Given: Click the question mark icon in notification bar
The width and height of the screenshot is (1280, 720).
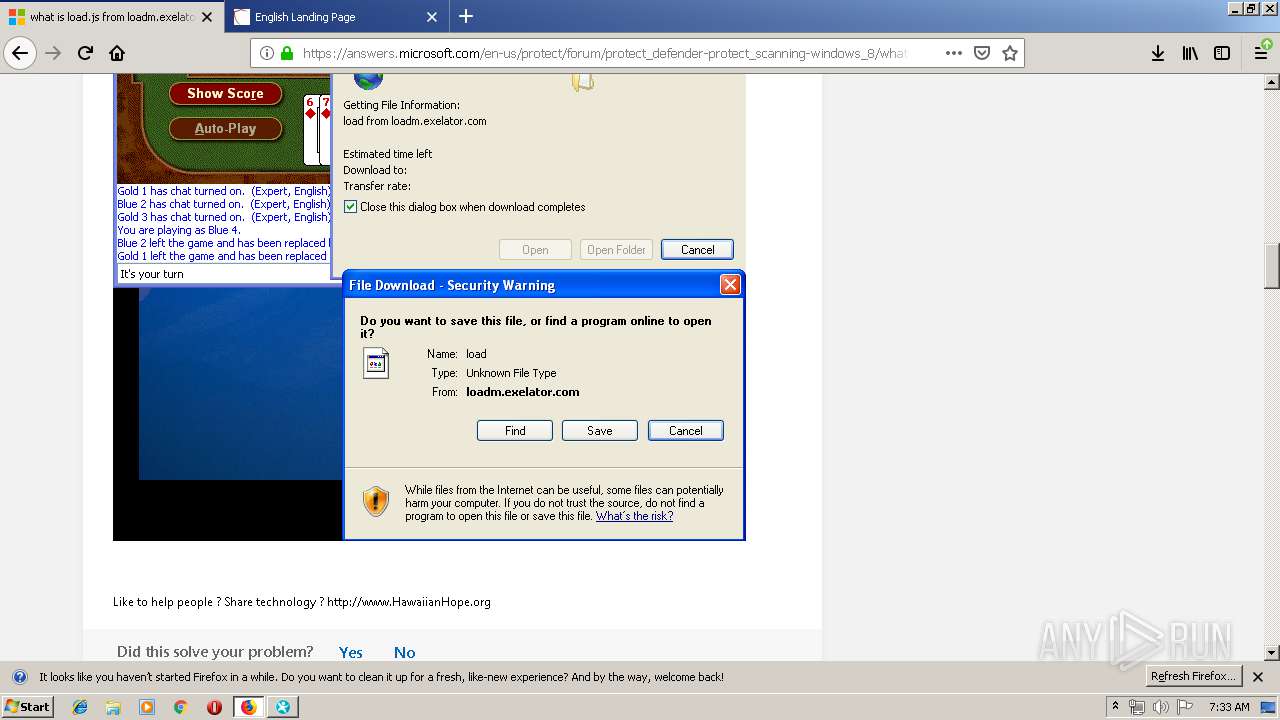Looking at the screenshot, I should click(19, 677).
